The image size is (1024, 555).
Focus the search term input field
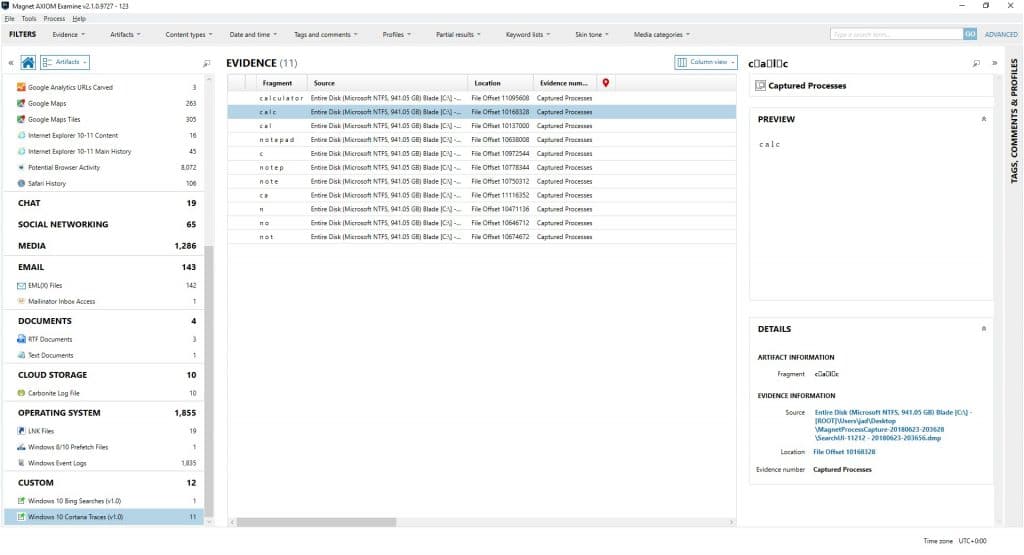click(897, 34)
